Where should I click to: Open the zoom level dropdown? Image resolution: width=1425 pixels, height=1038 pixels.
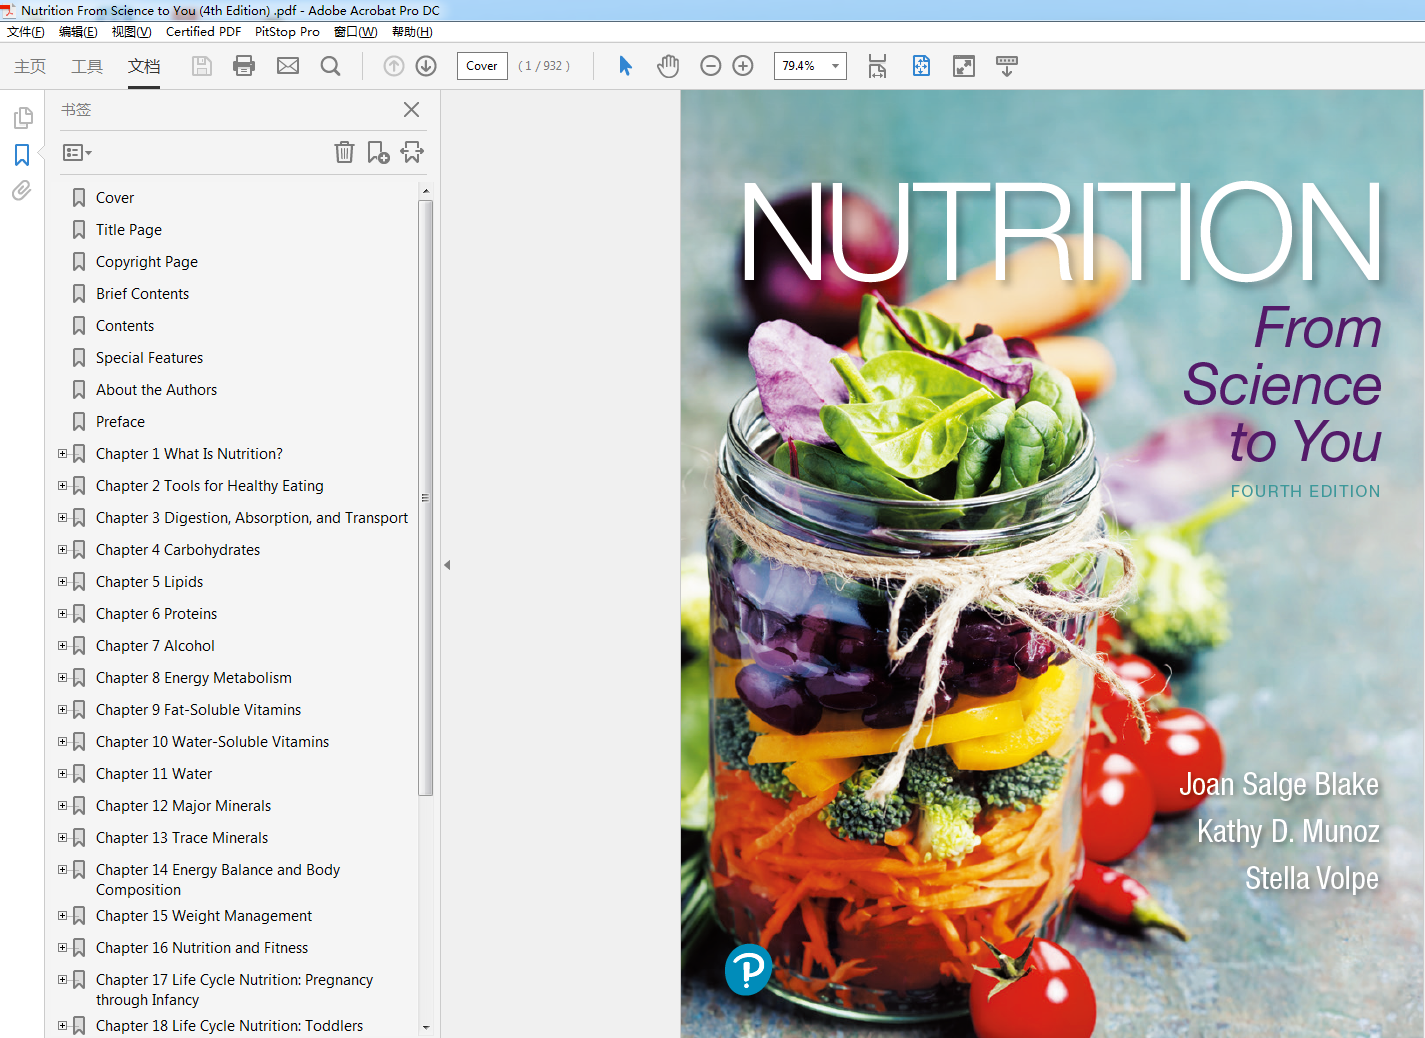tap(835, 66)
